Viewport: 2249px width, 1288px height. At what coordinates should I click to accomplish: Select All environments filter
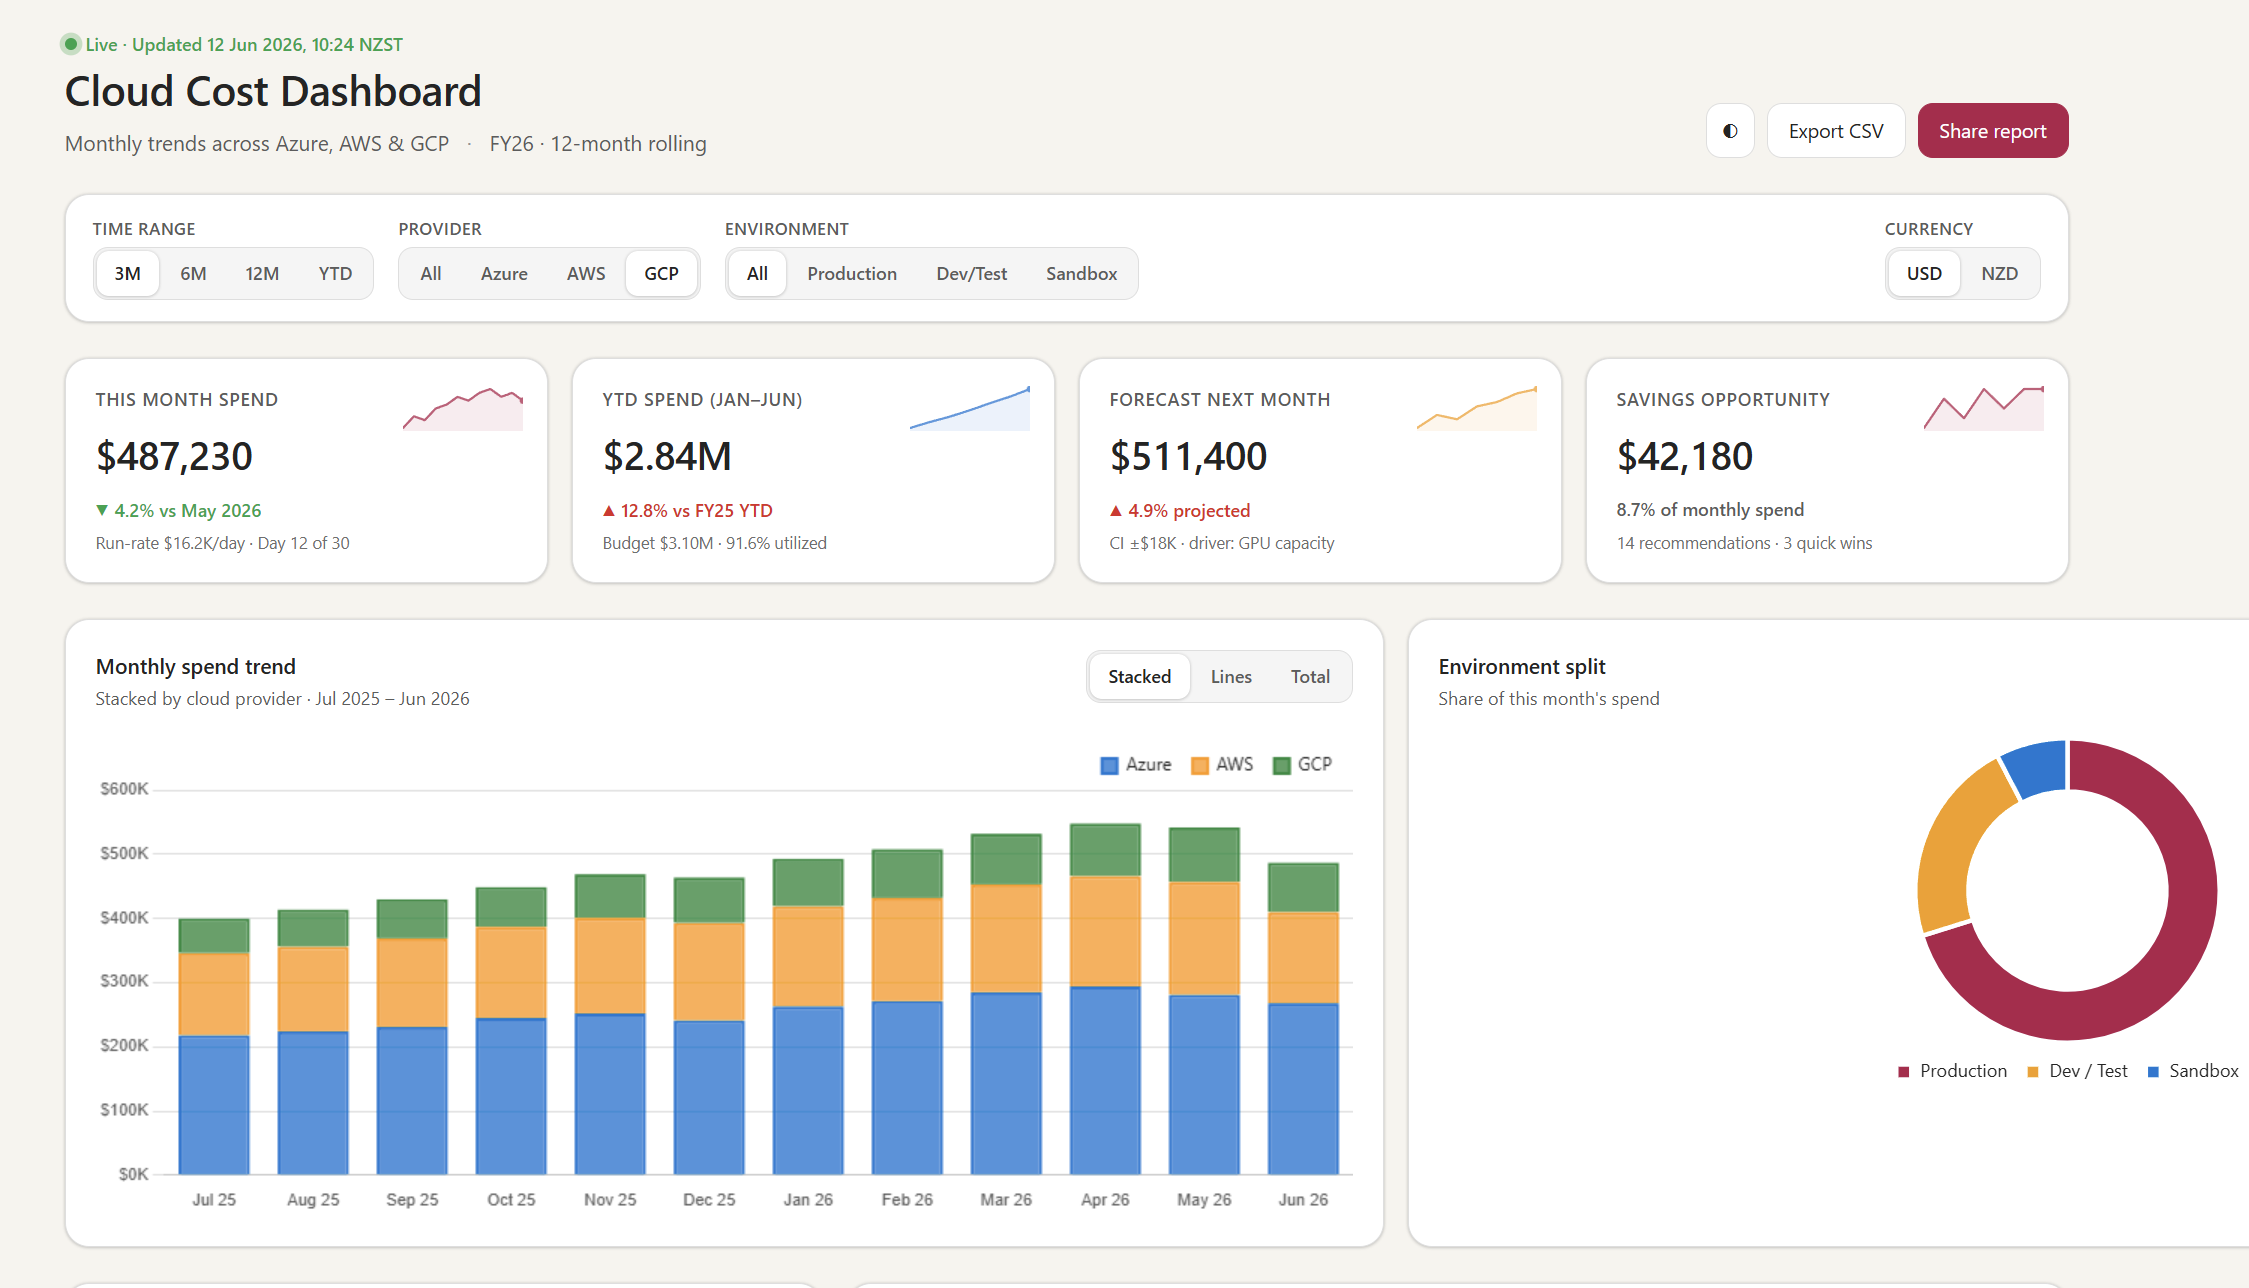pos(757,274)
